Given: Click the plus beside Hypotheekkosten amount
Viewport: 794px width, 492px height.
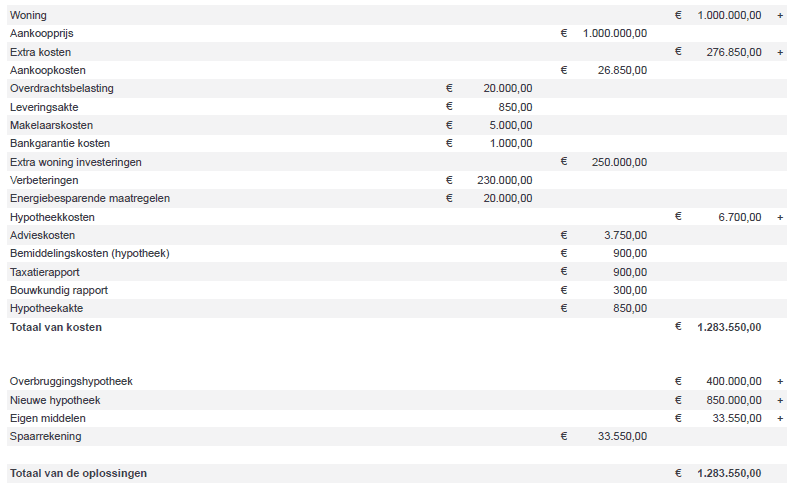Looking at the screenshot, I should coord(780,217).
